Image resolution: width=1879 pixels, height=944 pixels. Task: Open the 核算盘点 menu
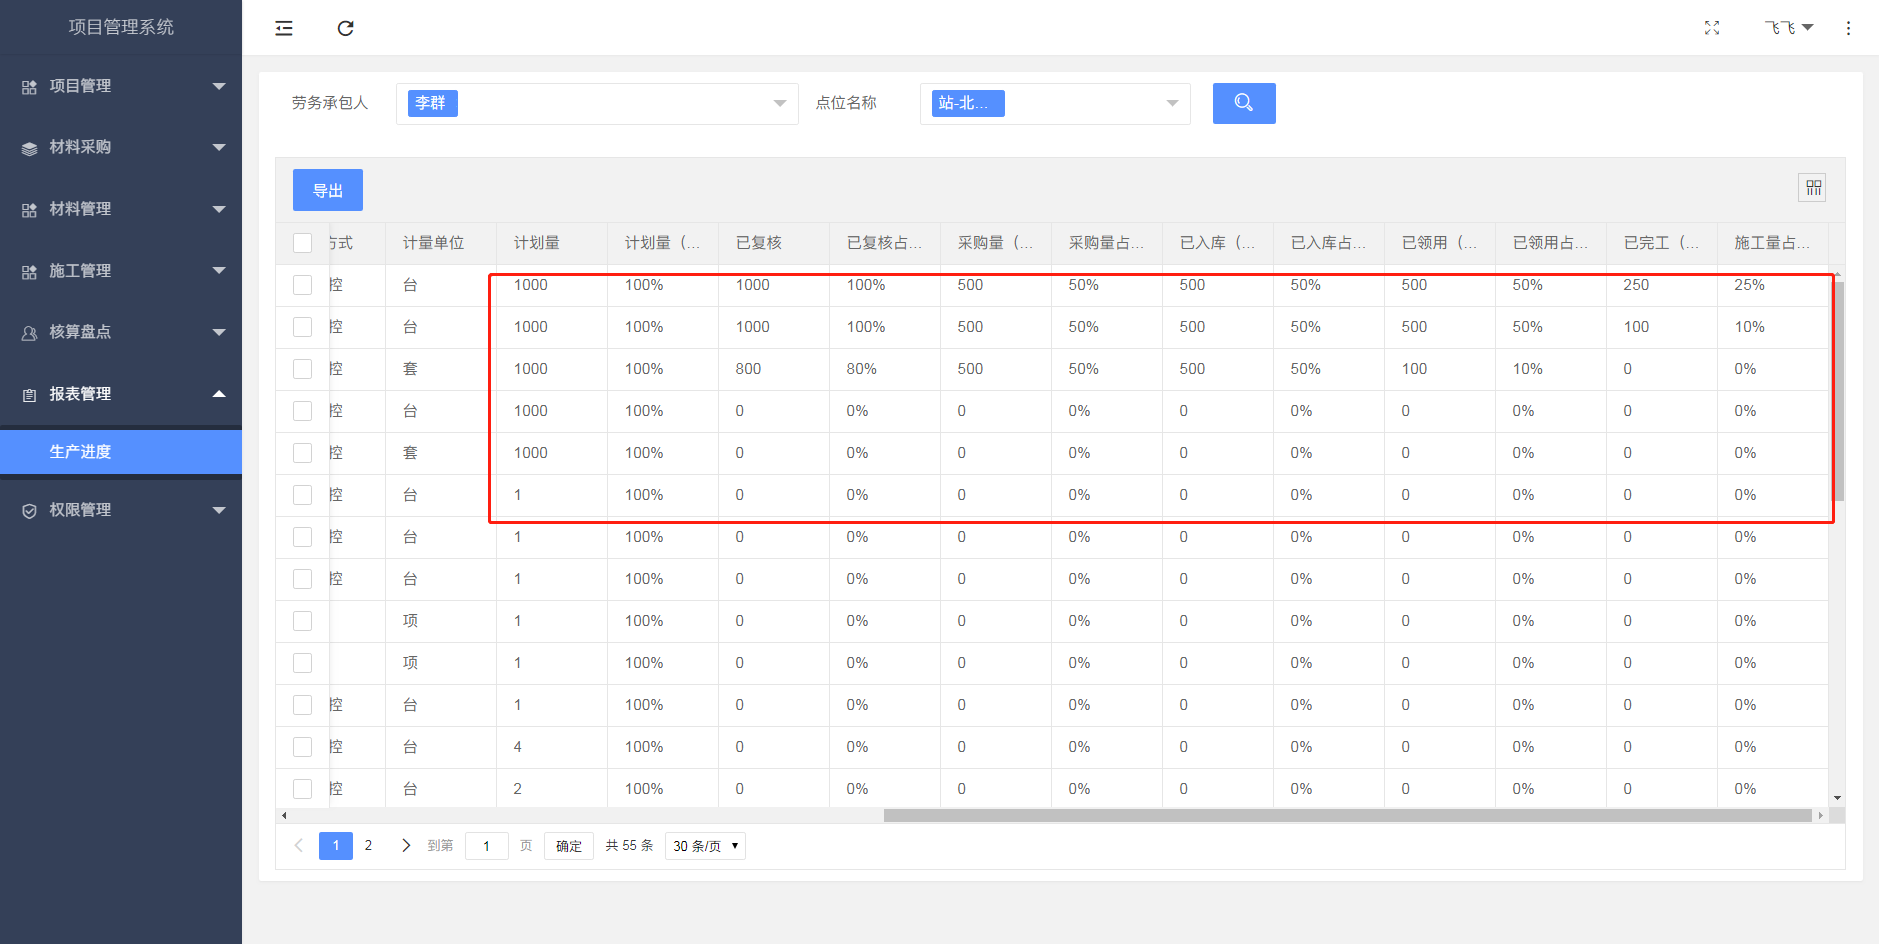121,332
